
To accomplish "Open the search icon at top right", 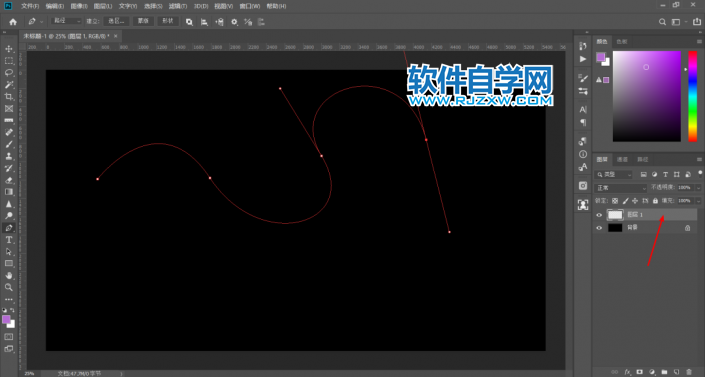I will click(662, 22).
